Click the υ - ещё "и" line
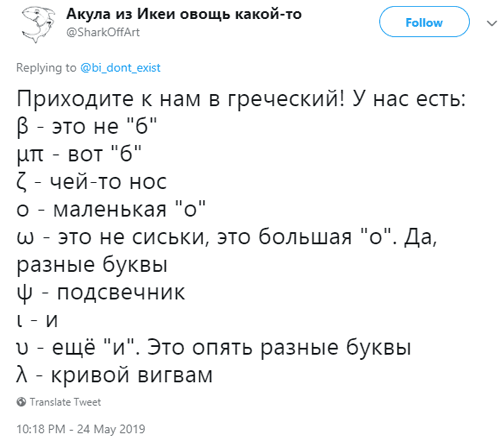The height and width of the screenshot is (441, 500). tap(214, 347)
